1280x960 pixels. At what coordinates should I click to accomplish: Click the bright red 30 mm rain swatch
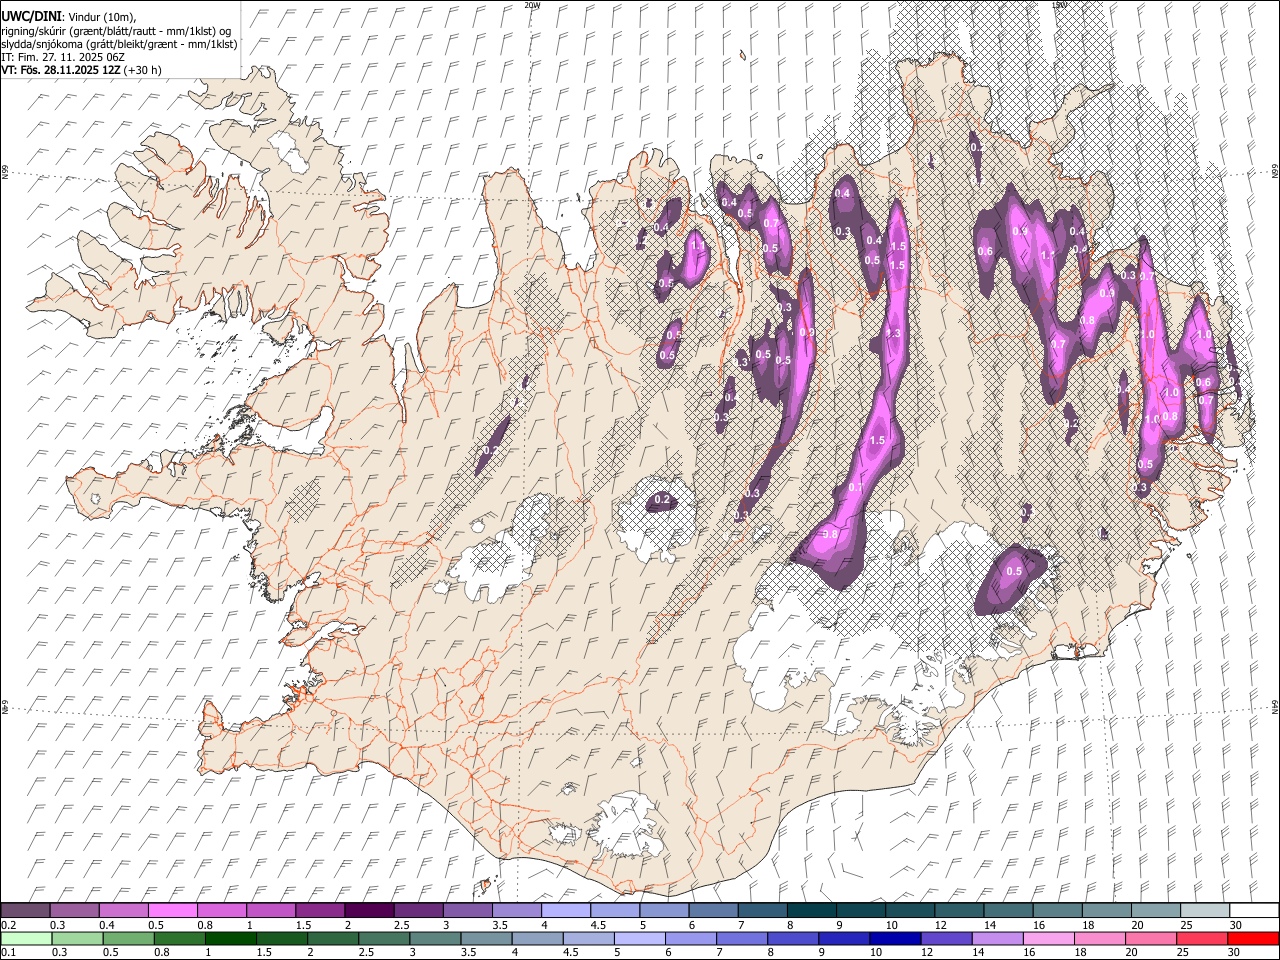tap(1254, 938)
